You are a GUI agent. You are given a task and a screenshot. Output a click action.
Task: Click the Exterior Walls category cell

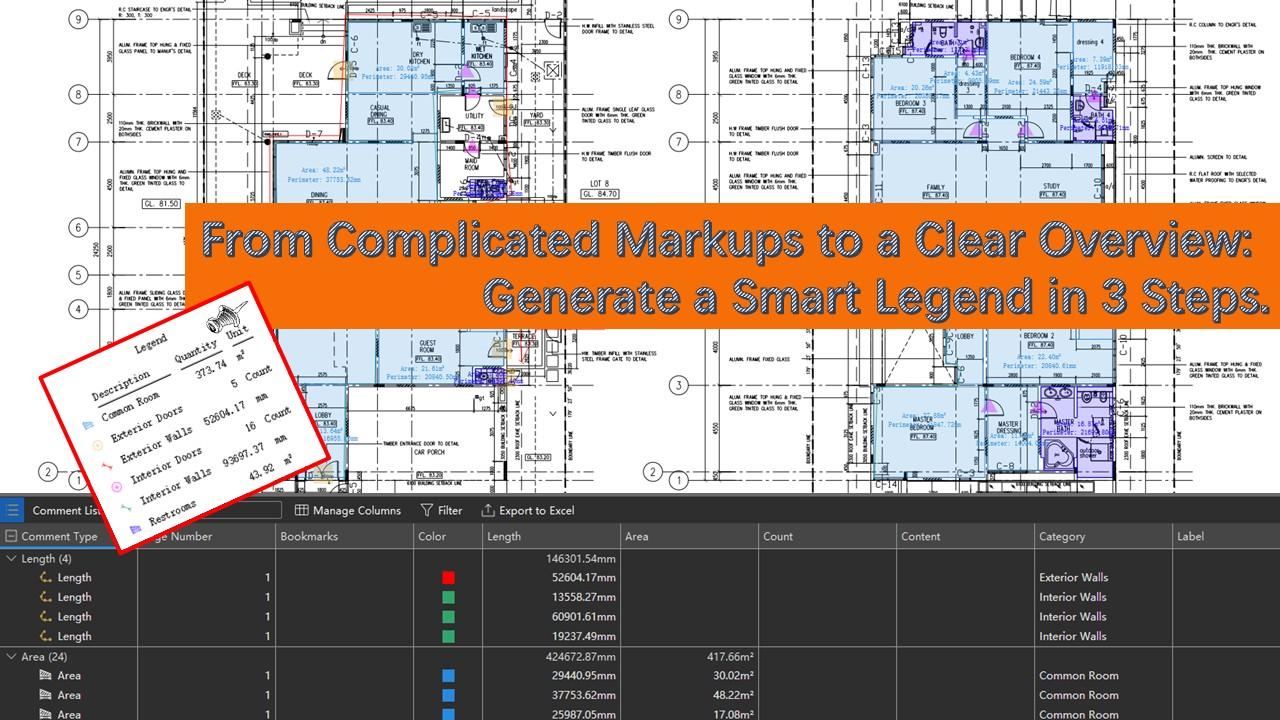1073,578
